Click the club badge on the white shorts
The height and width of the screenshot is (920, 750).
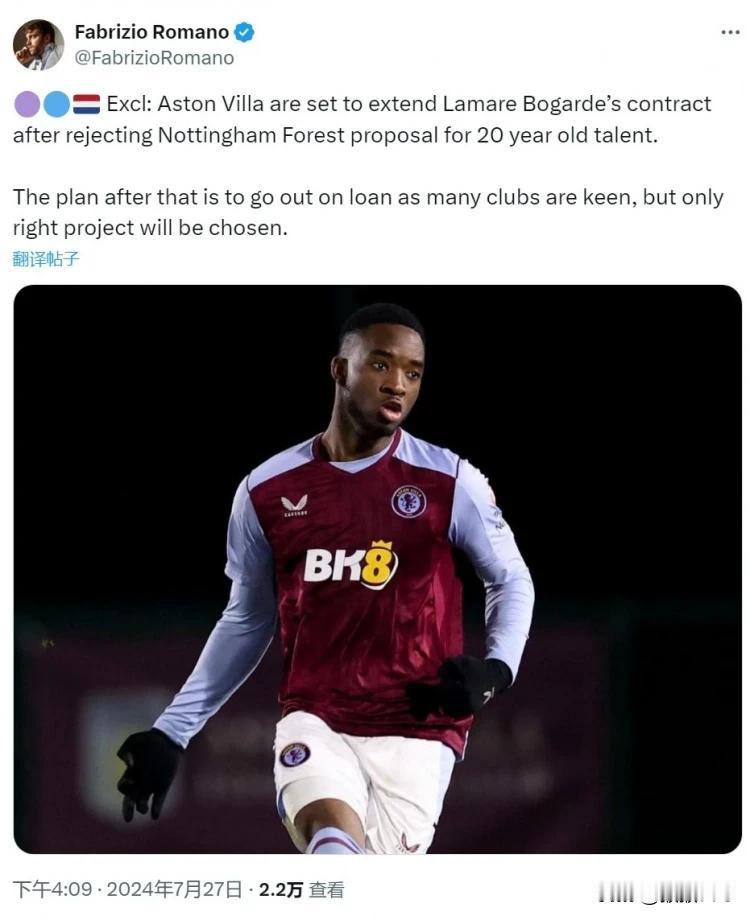click(295, 755)
